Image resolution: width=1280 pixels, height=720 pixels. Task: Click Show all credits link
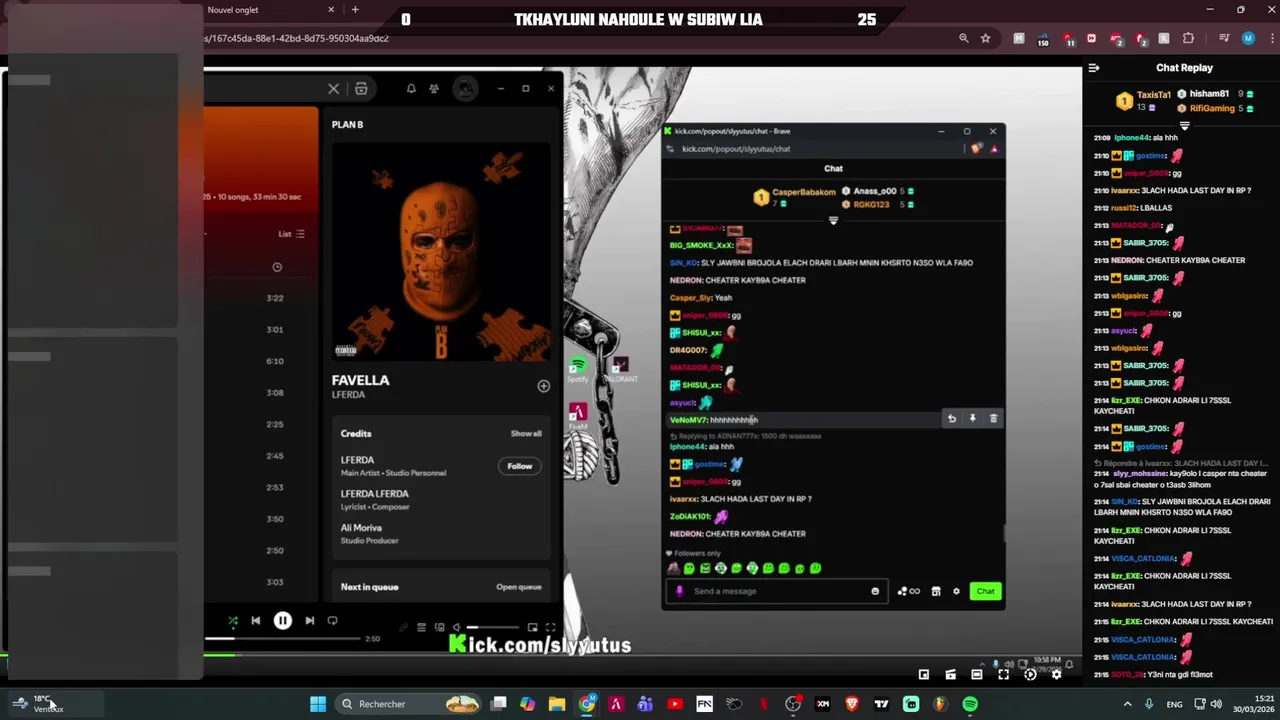click(526, 434)
